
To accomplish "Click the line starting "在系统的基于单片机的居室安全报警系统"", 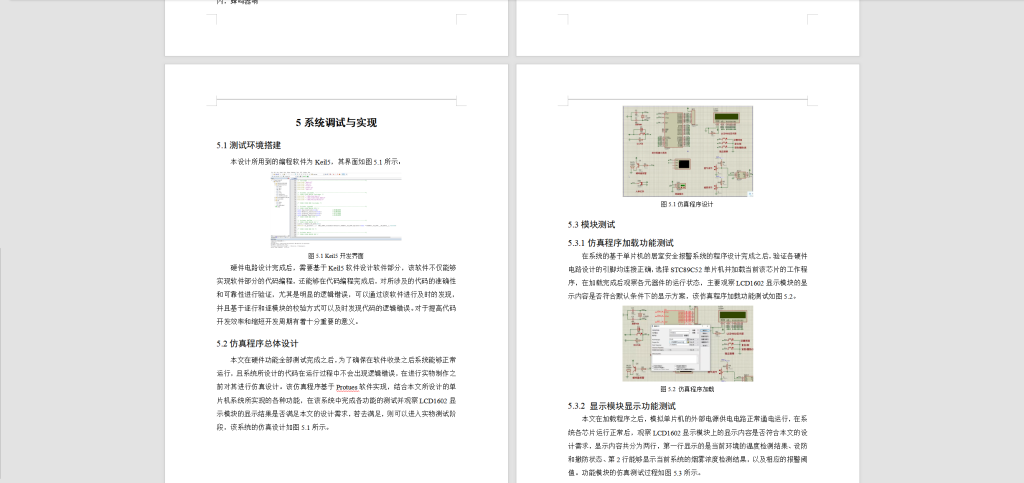I will point(694,256).
